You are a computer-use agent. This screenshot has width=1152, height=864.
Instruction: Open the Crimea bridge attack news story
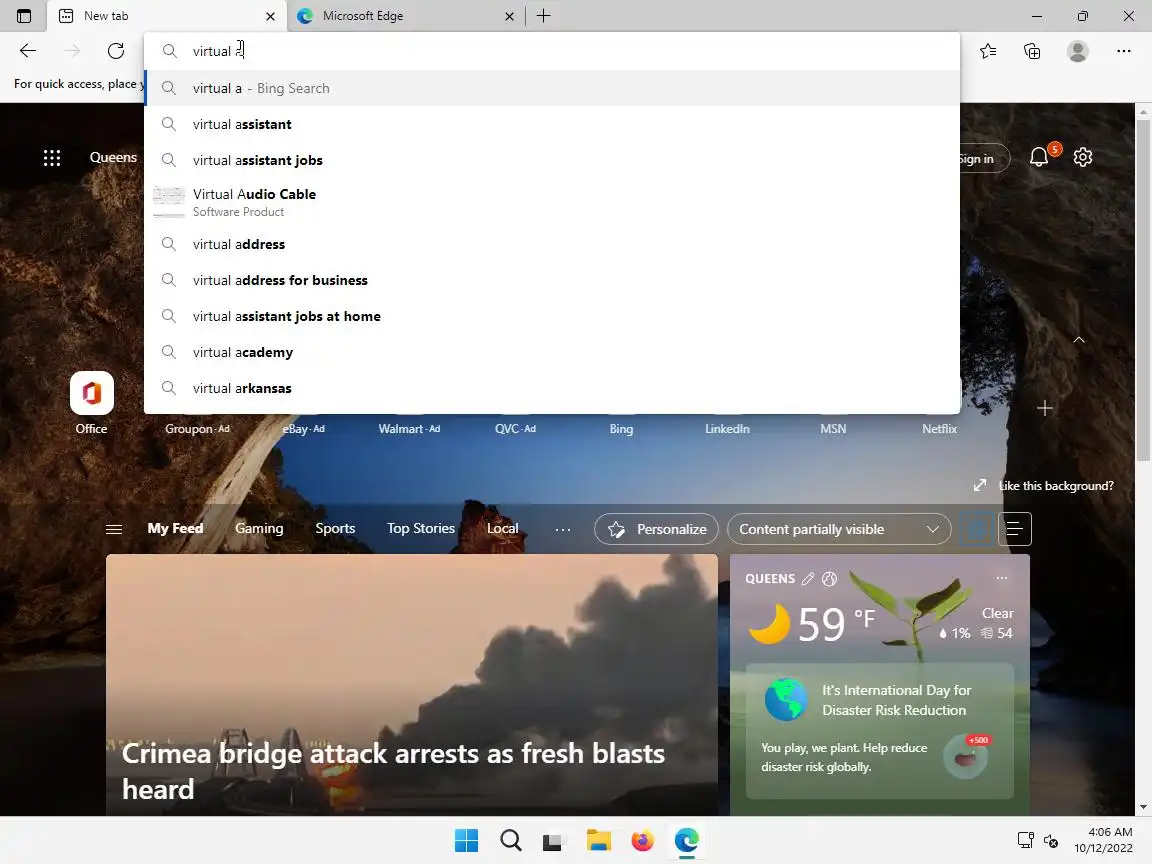411,685
